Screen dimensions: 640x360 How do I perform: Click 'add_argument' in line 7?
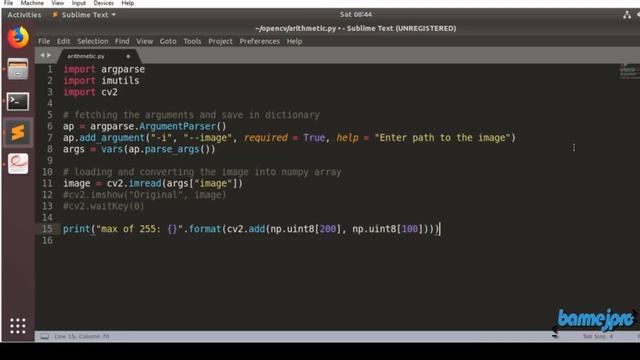tap(112, 138)
